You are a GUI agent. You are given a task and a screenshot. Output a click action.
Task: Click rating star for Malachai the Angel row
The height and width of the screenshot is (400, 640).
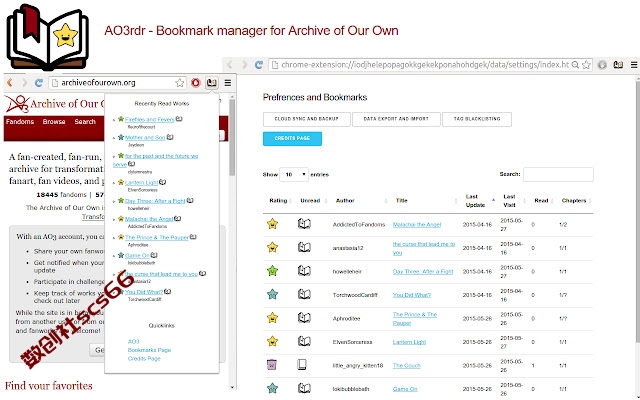tap(272, 224)
